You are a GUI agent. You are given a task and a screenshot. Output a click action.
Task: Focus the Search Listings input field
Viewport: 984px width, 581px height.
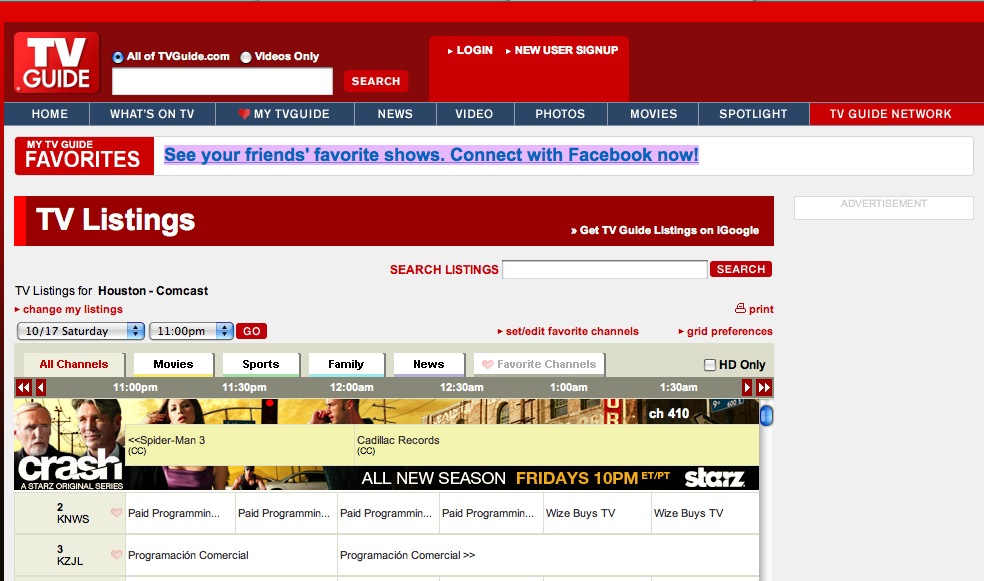(x=605, y=269)
